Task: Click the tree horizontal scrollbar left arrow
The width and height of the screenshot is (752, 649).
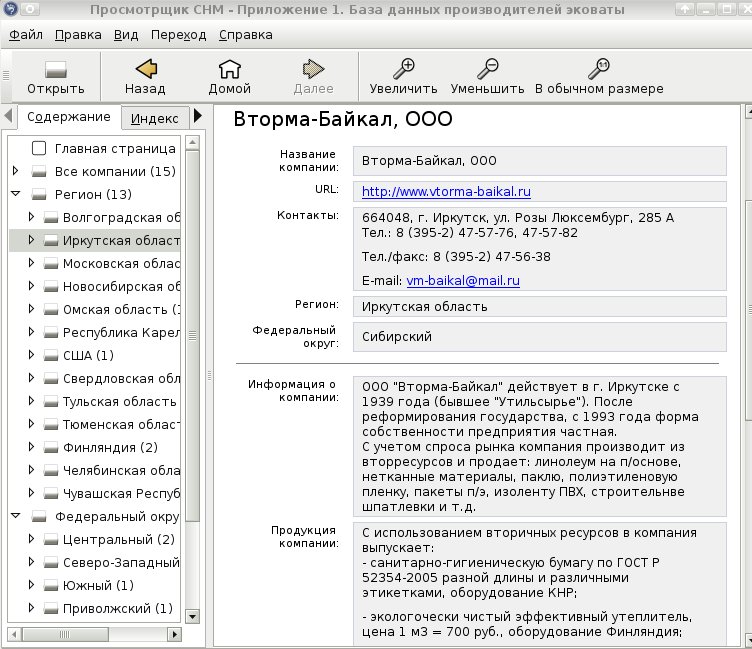Action: click(14, 635)
